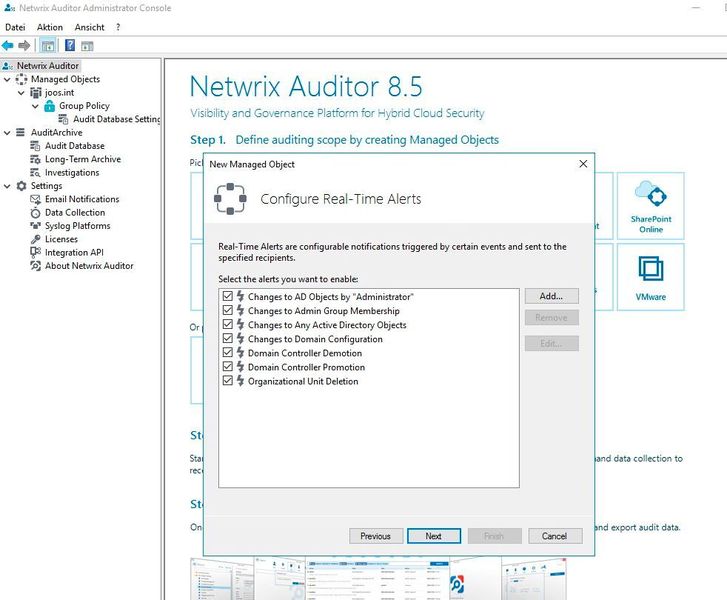Click the blue back arrow in toolbar
Viewport: 727px width, 600px height.
coord(8,45)
